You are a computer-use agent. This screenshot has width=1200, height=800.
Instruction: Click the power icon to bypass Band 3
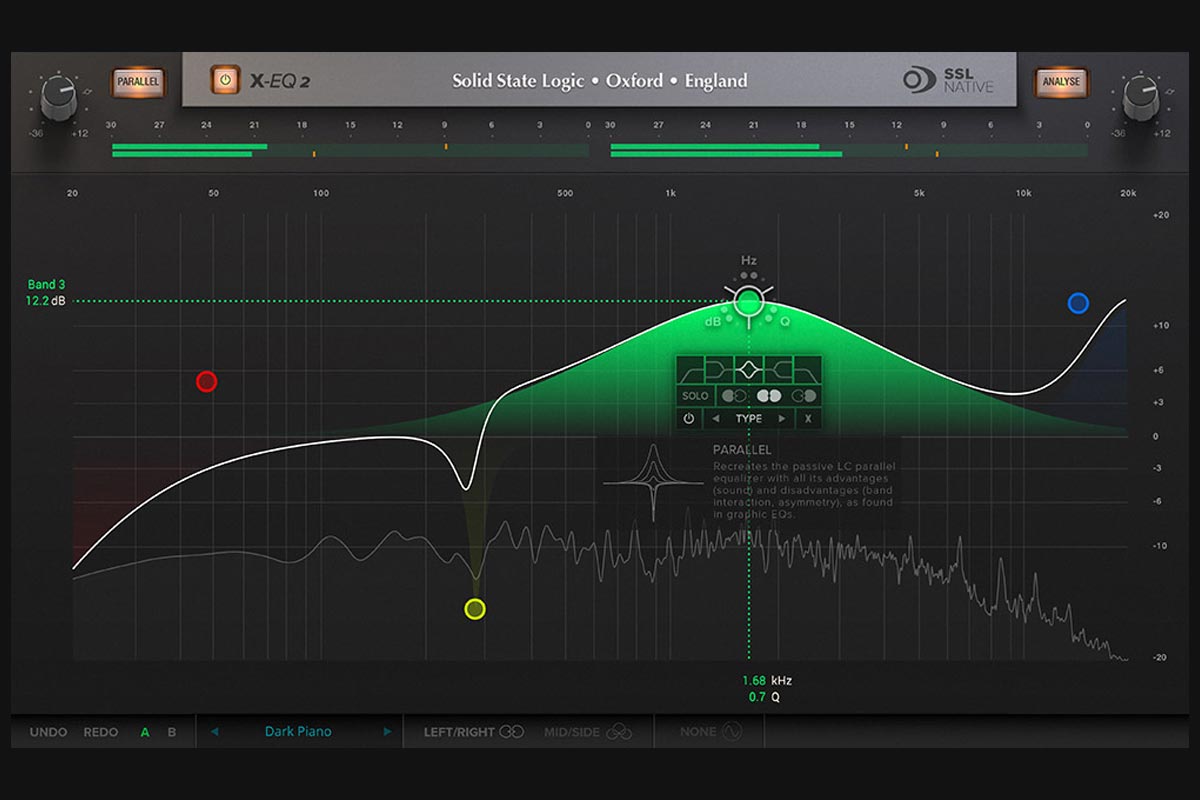[689, 418]
